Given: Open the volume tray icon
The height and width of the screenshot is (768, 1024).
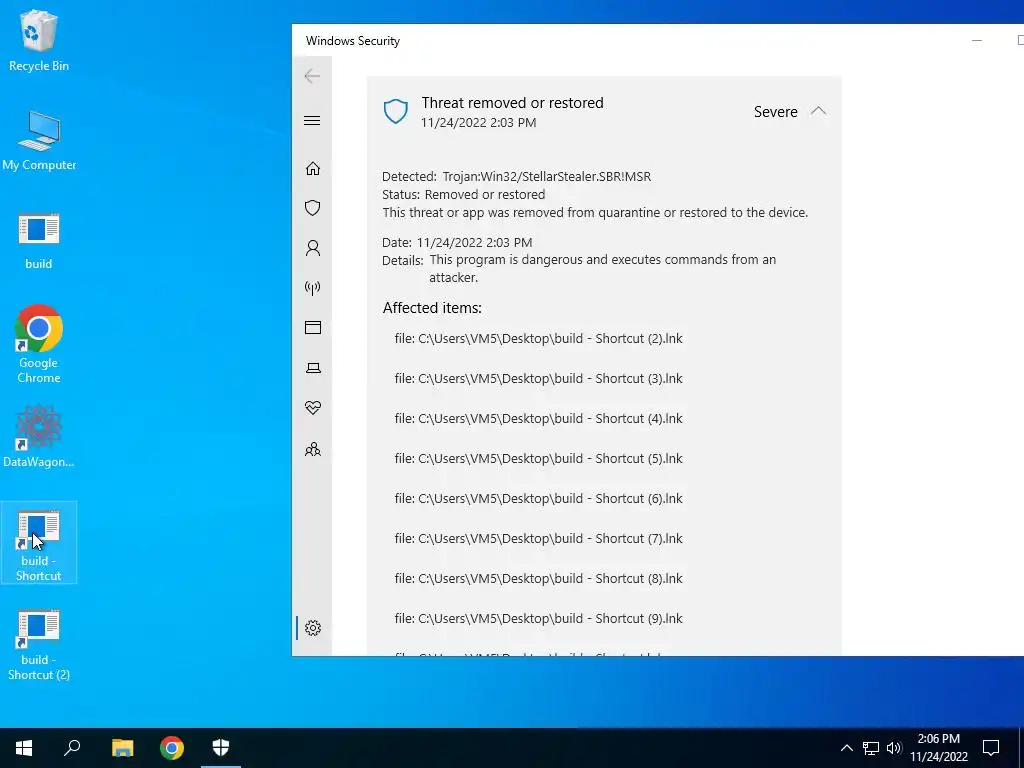Looking at the screenshot, I should 894,748.
